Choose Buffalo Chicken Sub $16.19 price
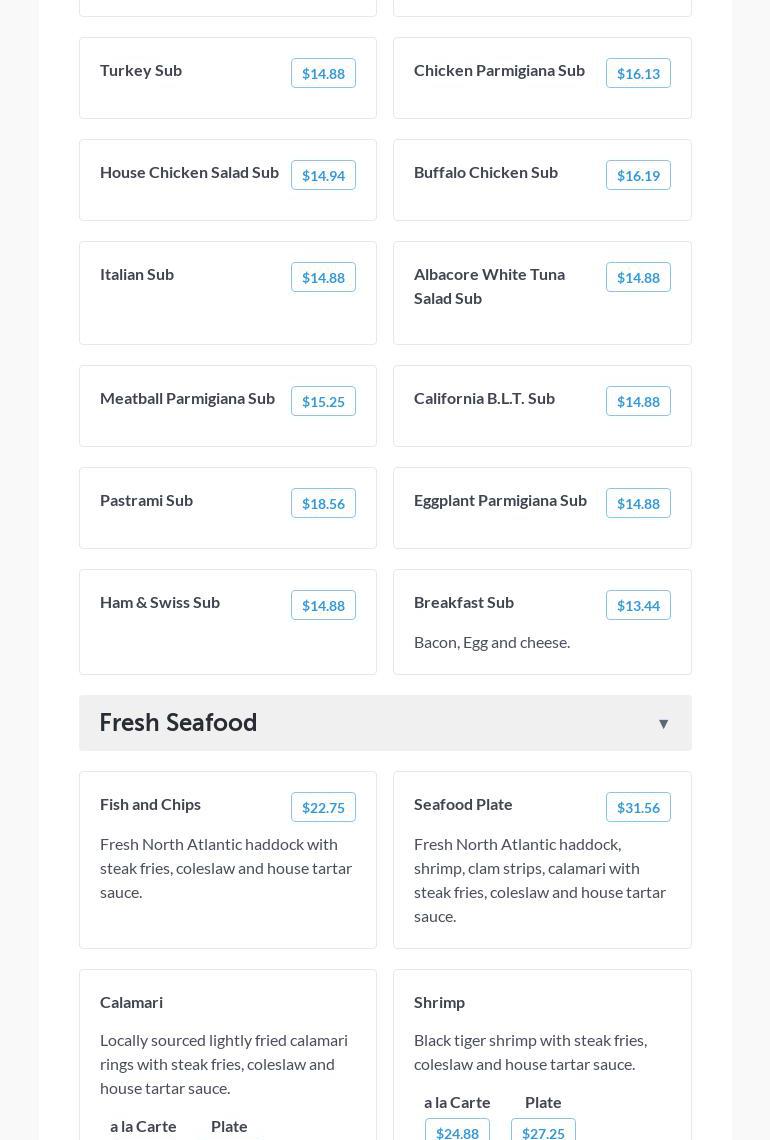 (x=638, y=175)
